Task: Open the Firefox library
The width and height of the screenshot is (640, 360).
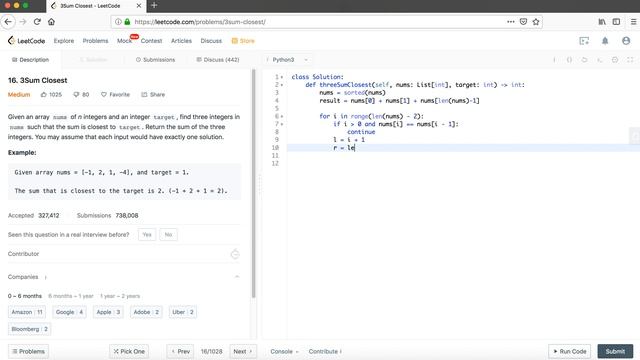Action: click(x=602, y=22)
